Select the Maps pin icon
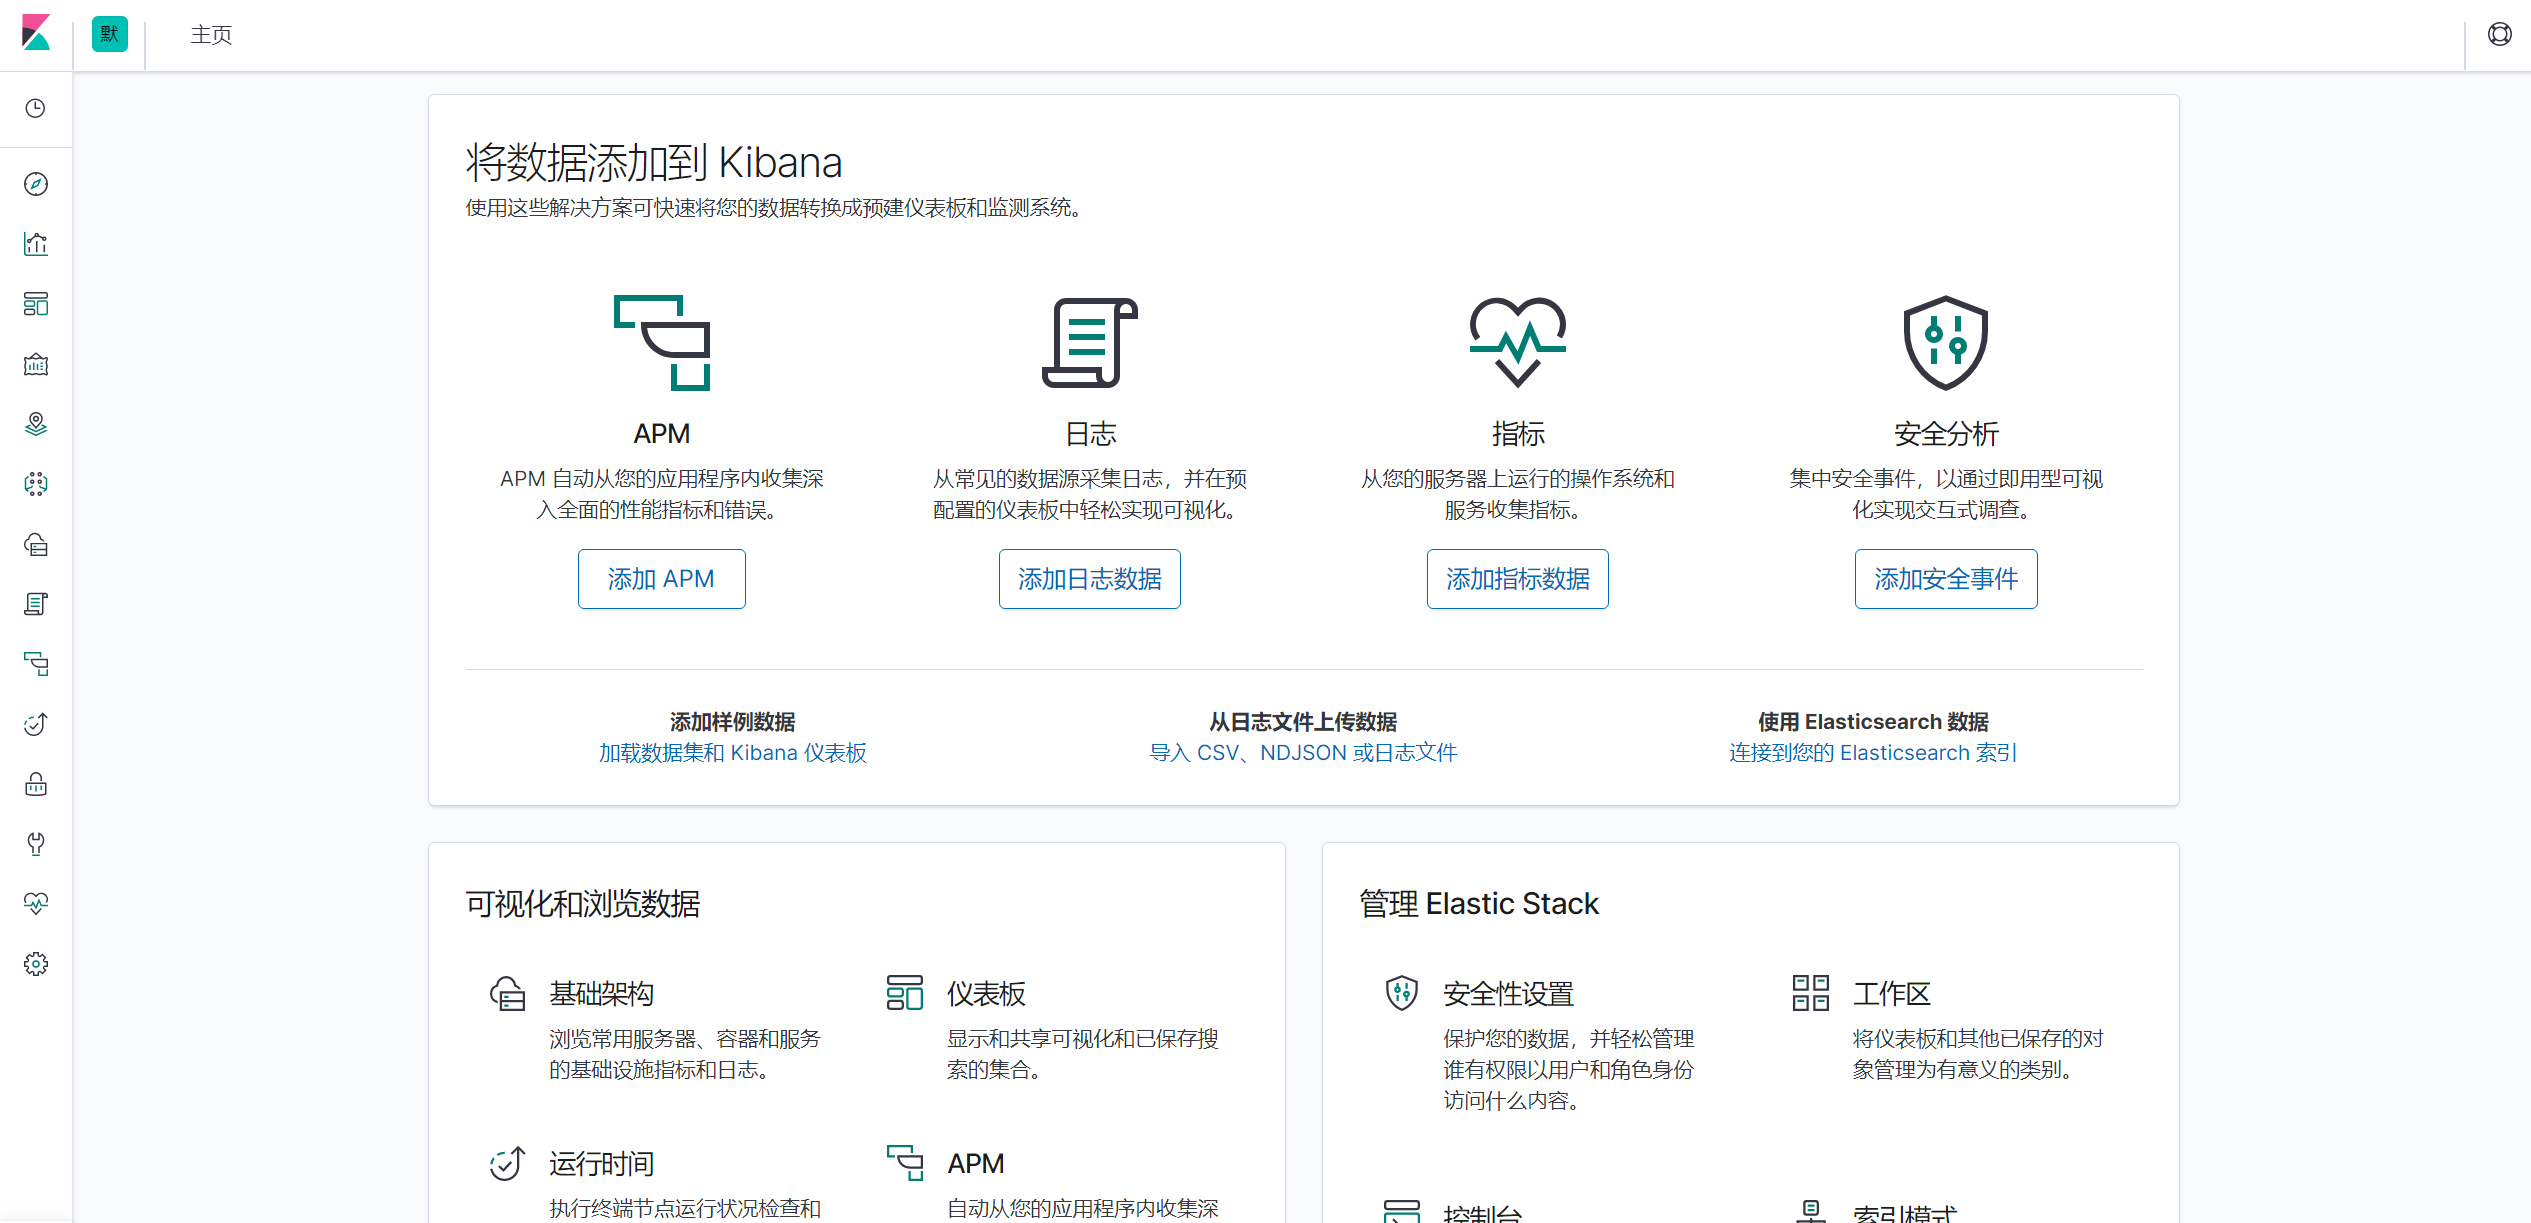The width and height of the screenshot is (2531, 1223). point(36,424)
